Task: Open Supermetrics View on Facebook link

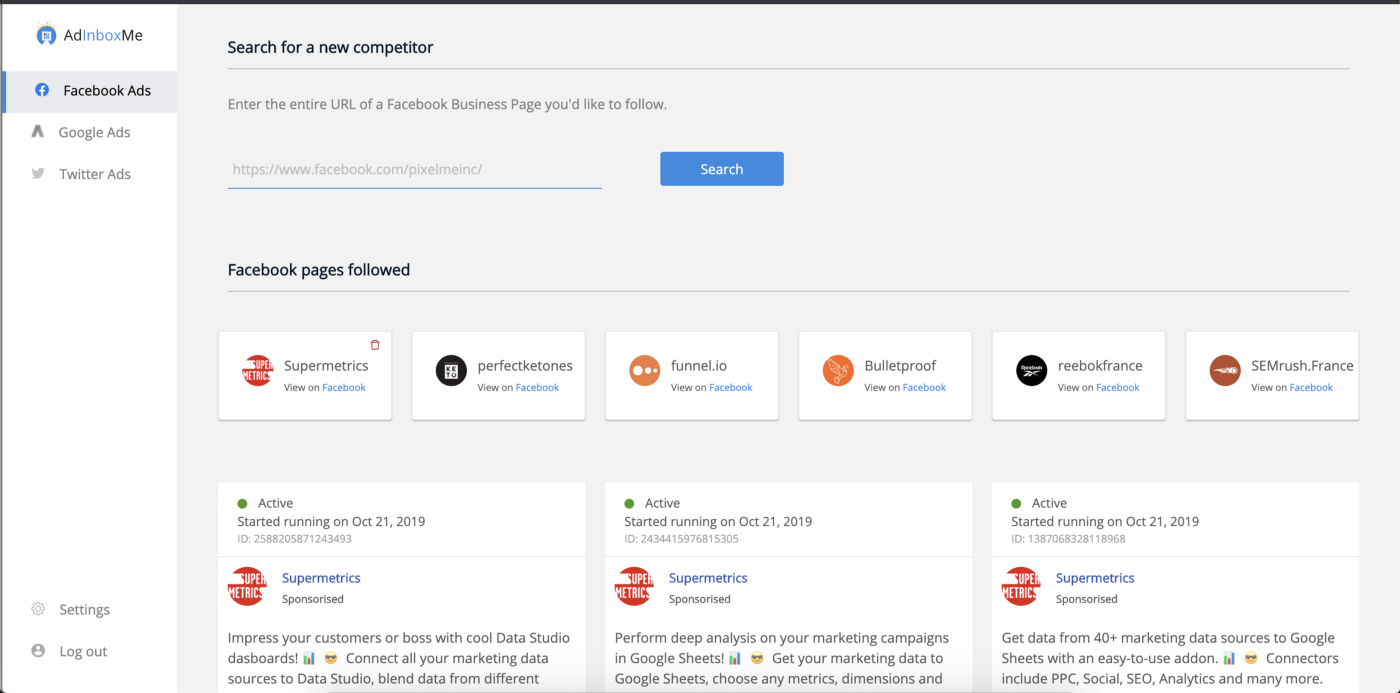Action: (x=344, y=388)
